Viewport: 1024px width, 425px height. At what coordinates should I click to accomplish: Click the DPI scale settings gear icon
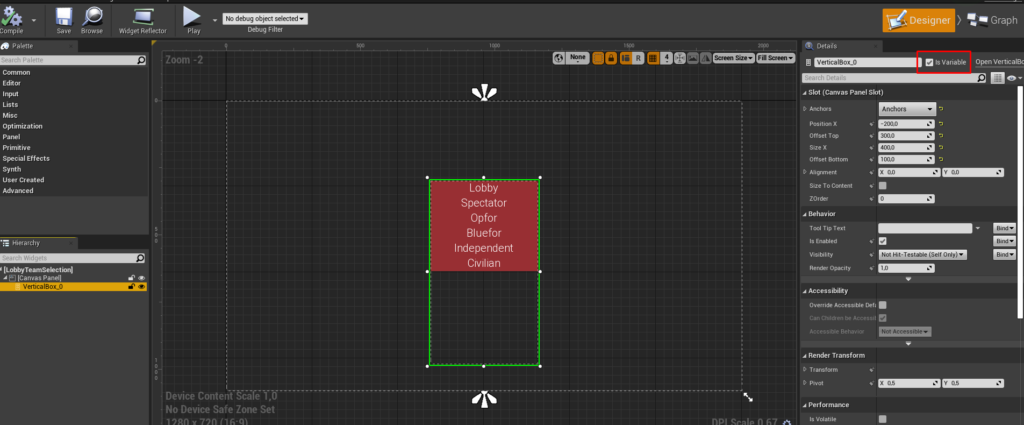coord(787,422)
